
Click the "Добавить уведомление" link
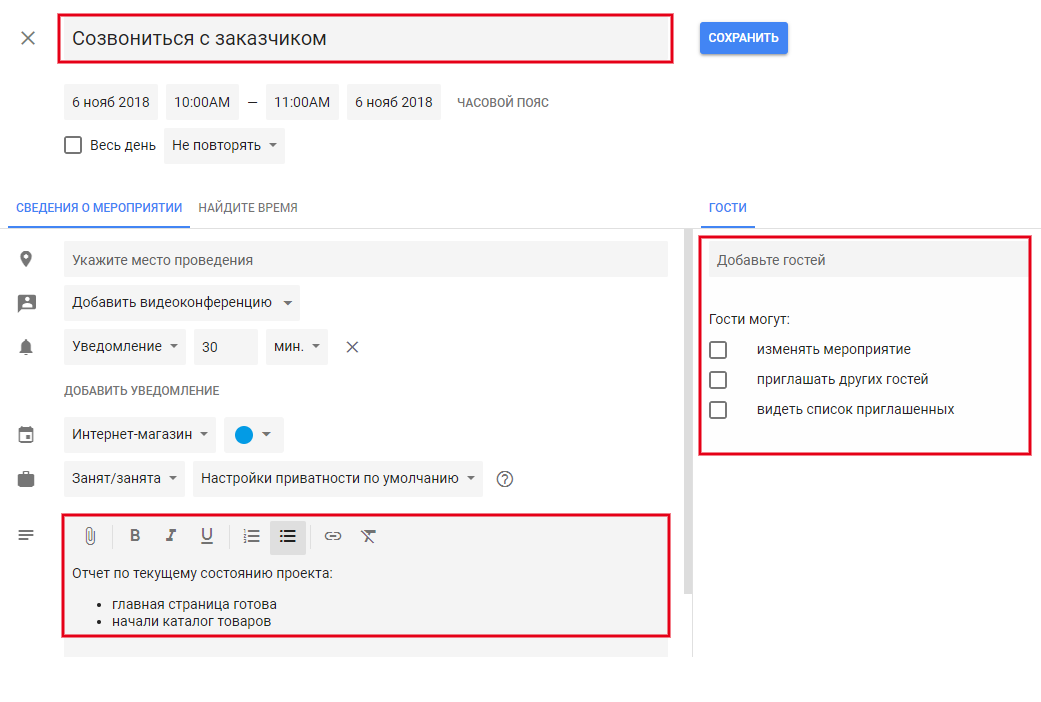[142, 391]
